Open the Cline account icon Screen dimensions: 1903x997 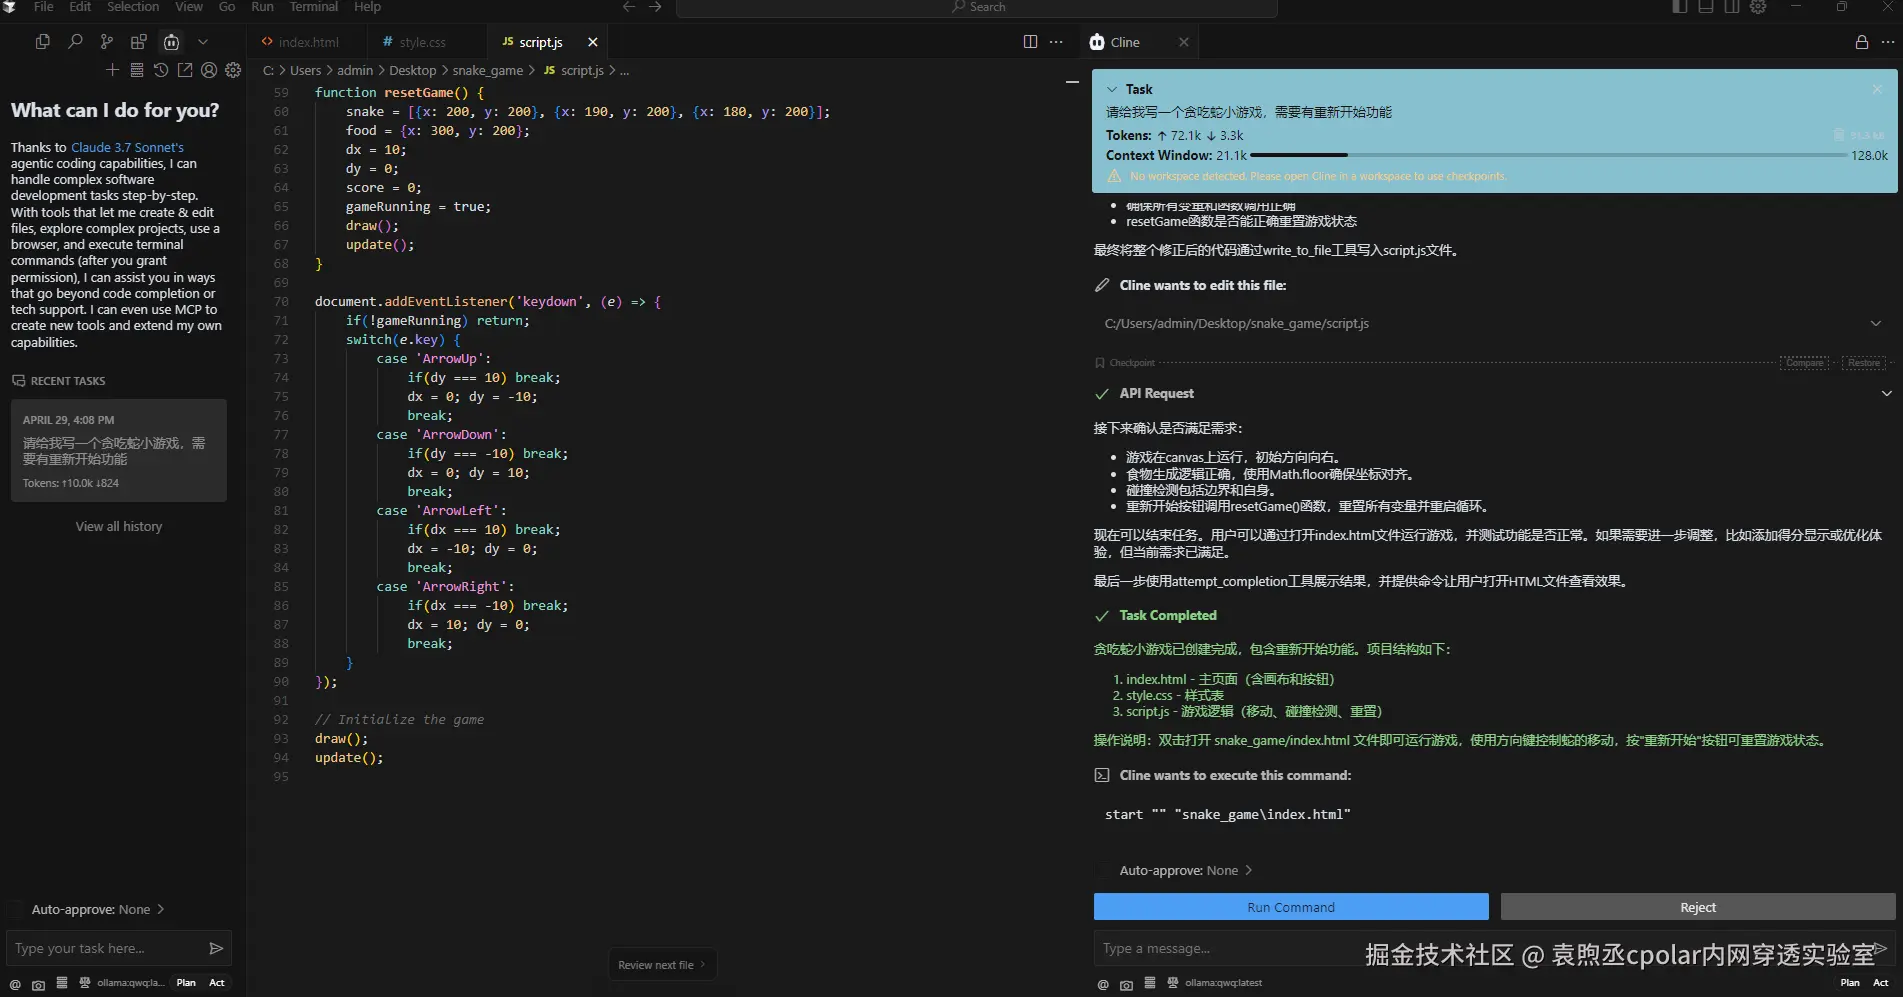[x=209, y=70]
